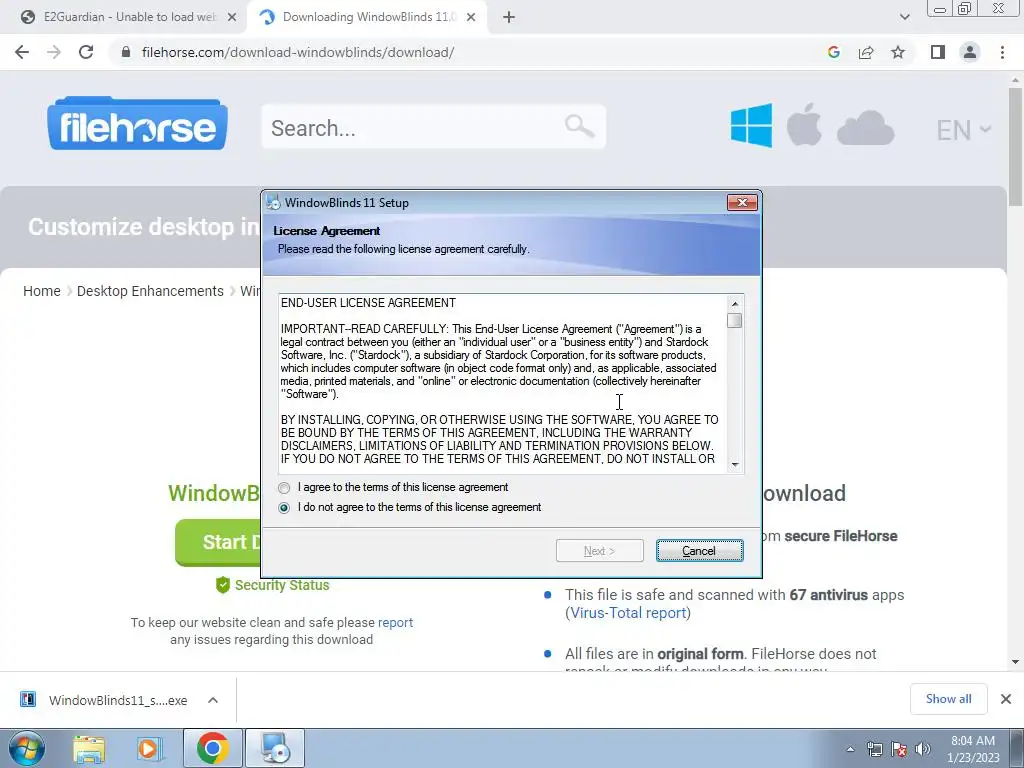This screenshot has width=1024, height=768.
Task: Click page scrollbar up arrow
Action: (x=1016, y=79)
